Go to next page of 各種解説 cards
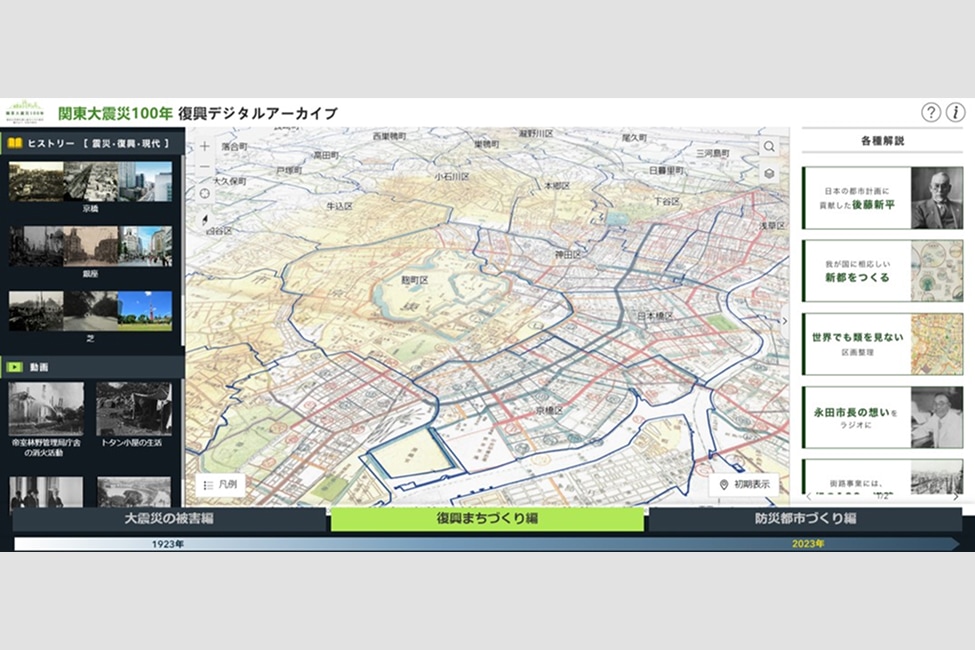 (955, 496)
